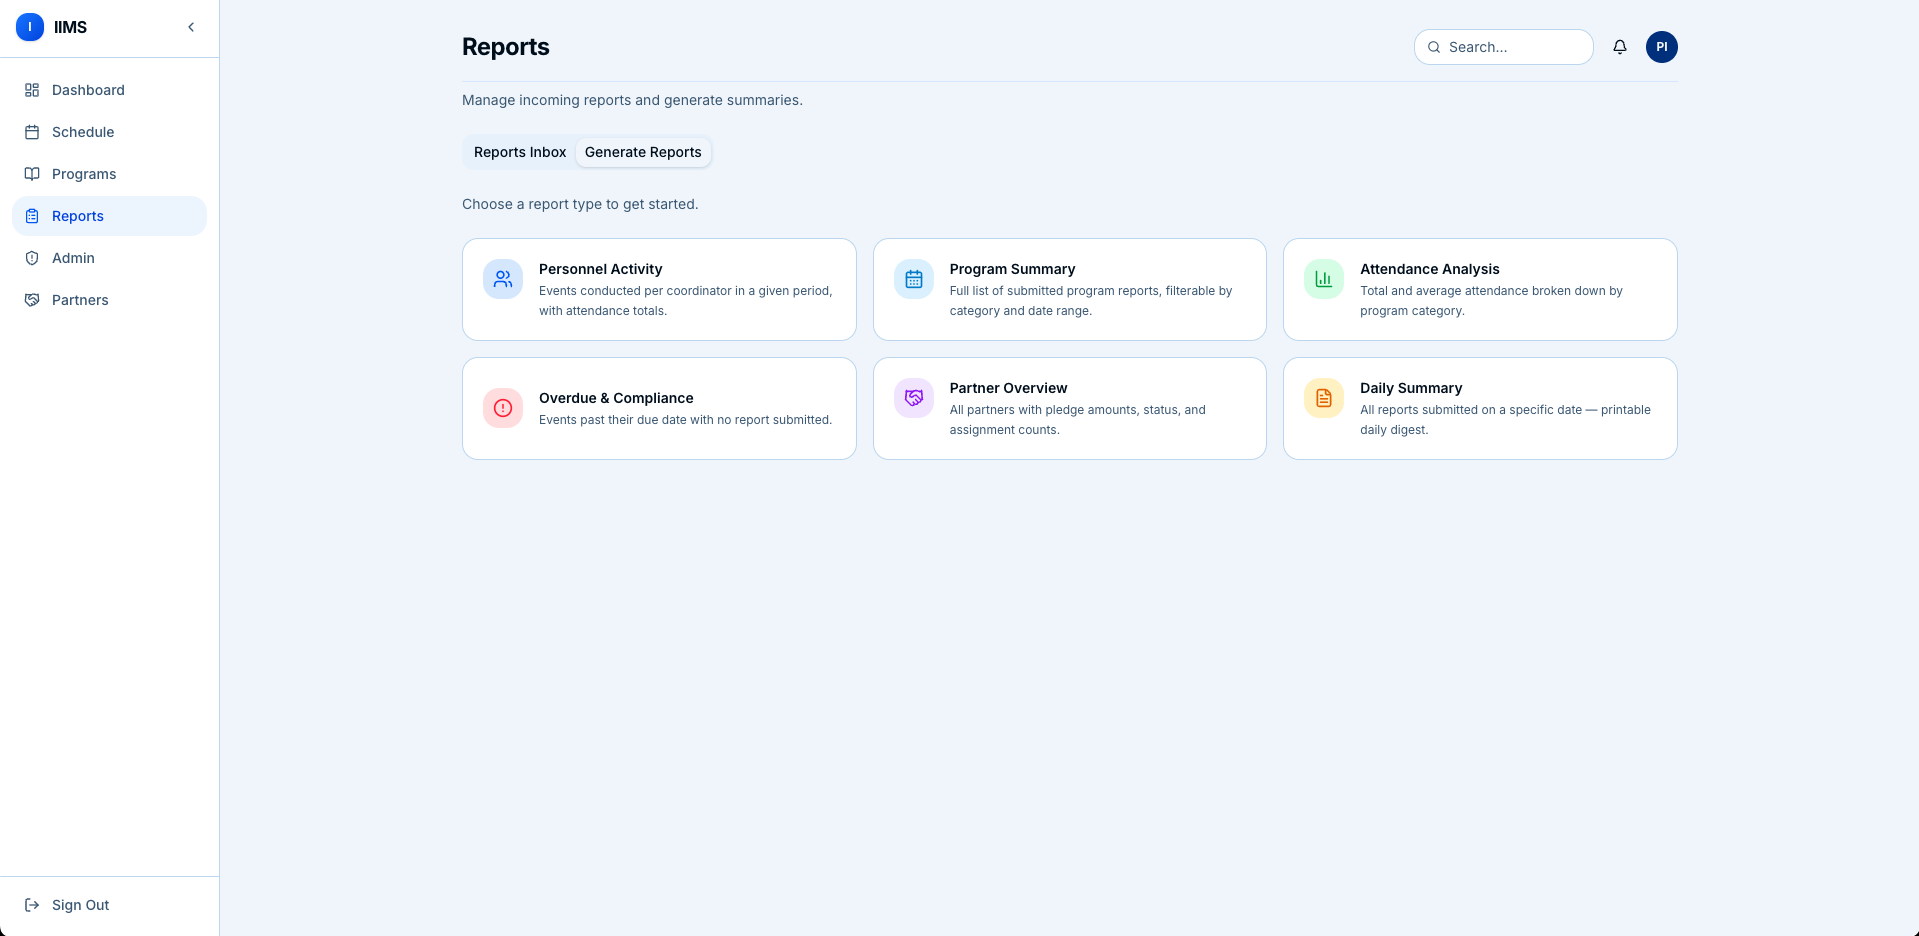
Task: Select the Generate Reports tab
Action: [643, 152]
